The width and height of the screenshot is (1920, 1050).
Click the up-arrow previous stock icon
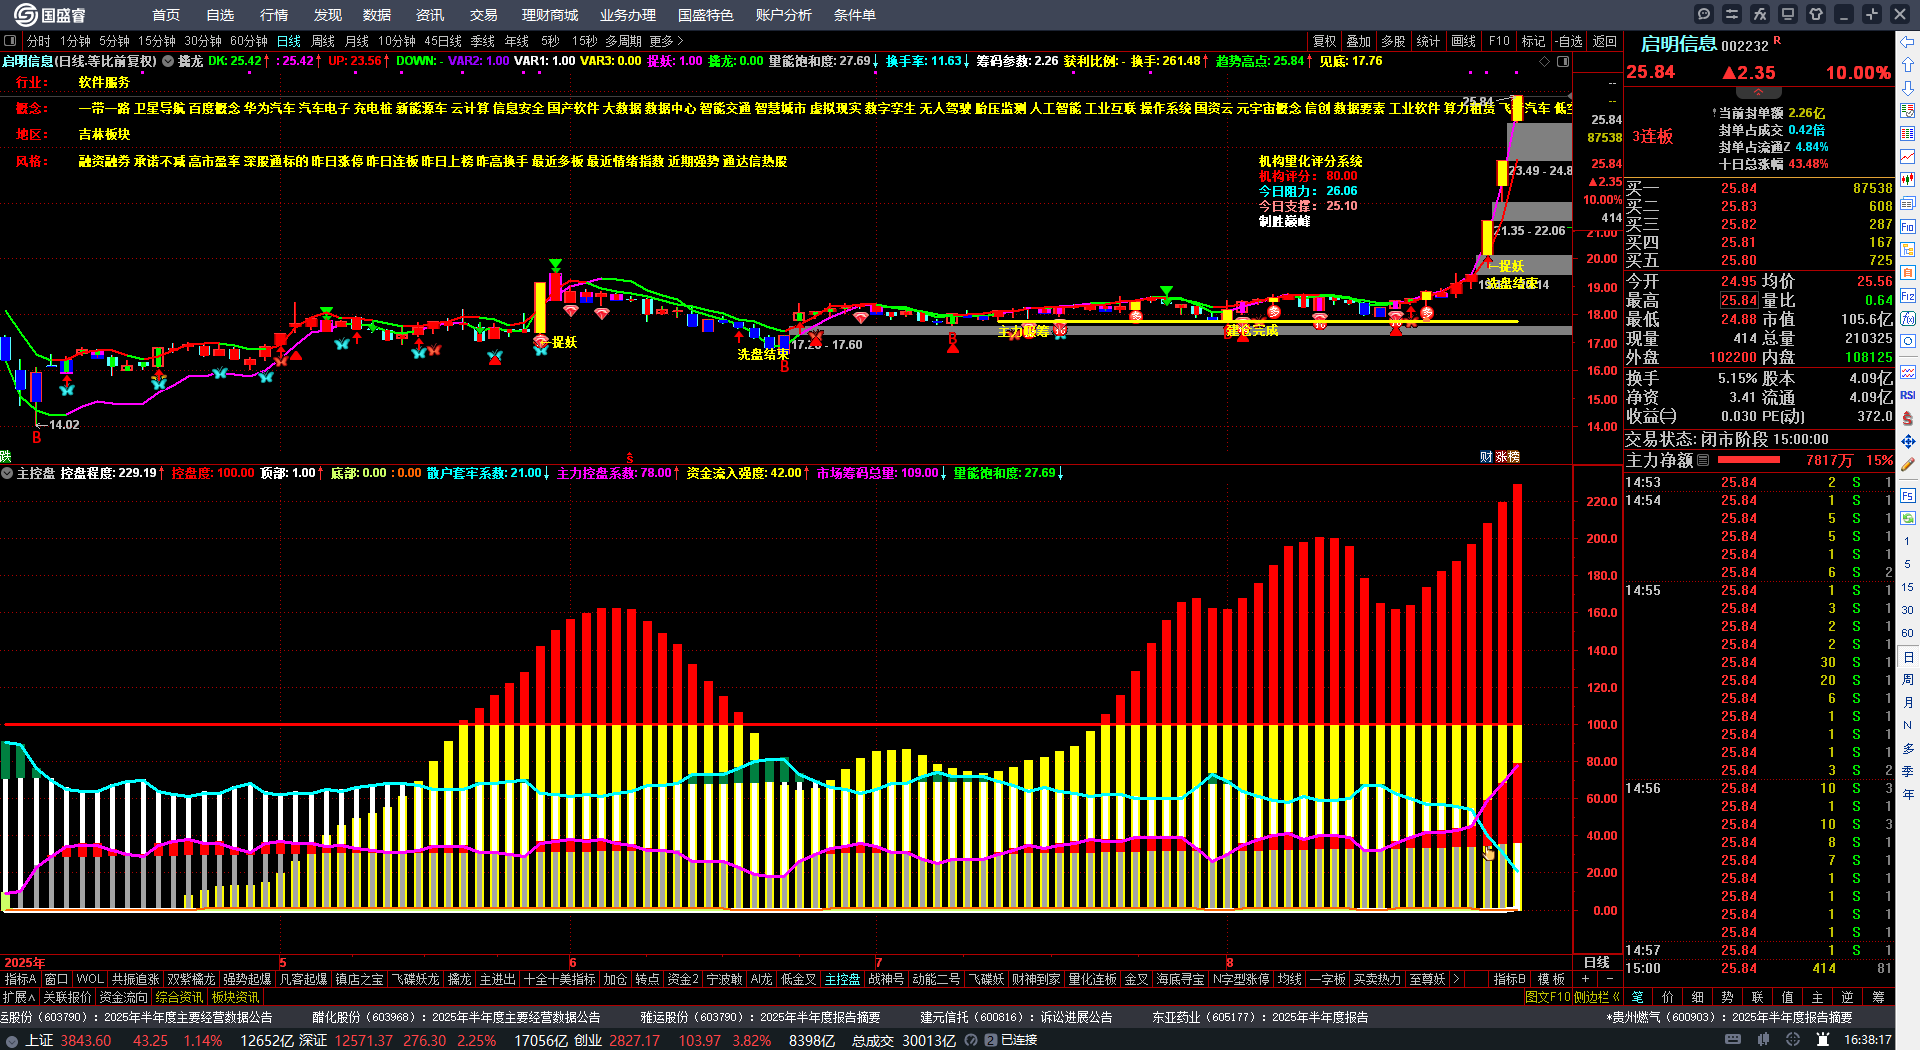pos(1908,65)
